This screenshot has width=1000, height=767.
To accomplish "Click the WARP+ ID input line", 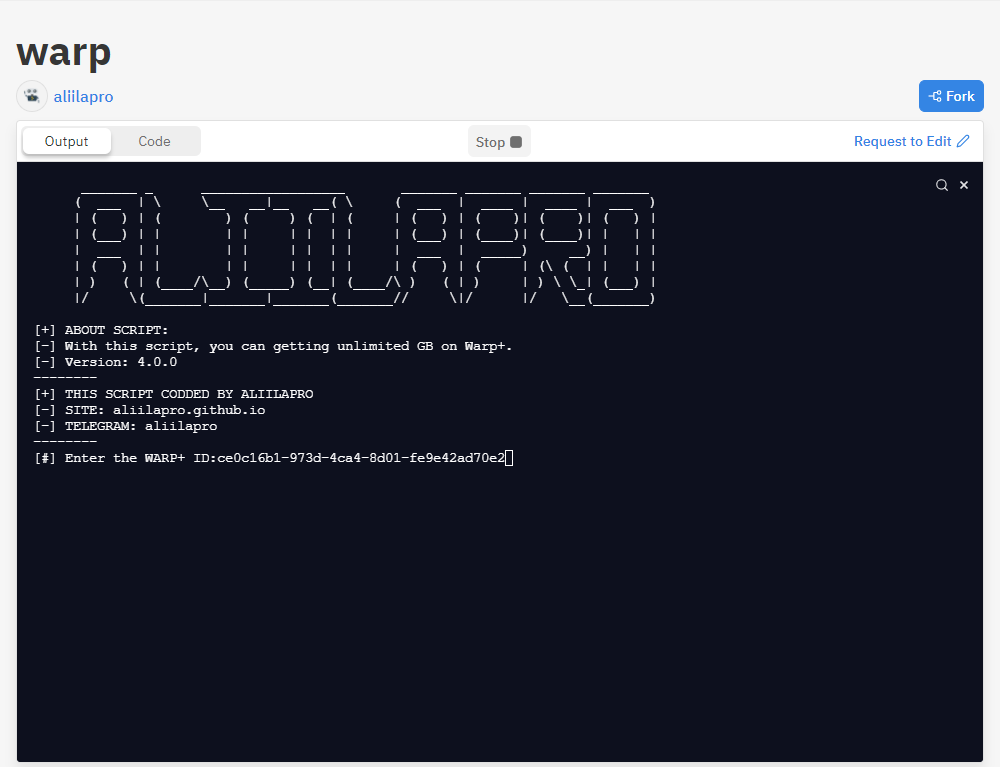I will [274, 458].
